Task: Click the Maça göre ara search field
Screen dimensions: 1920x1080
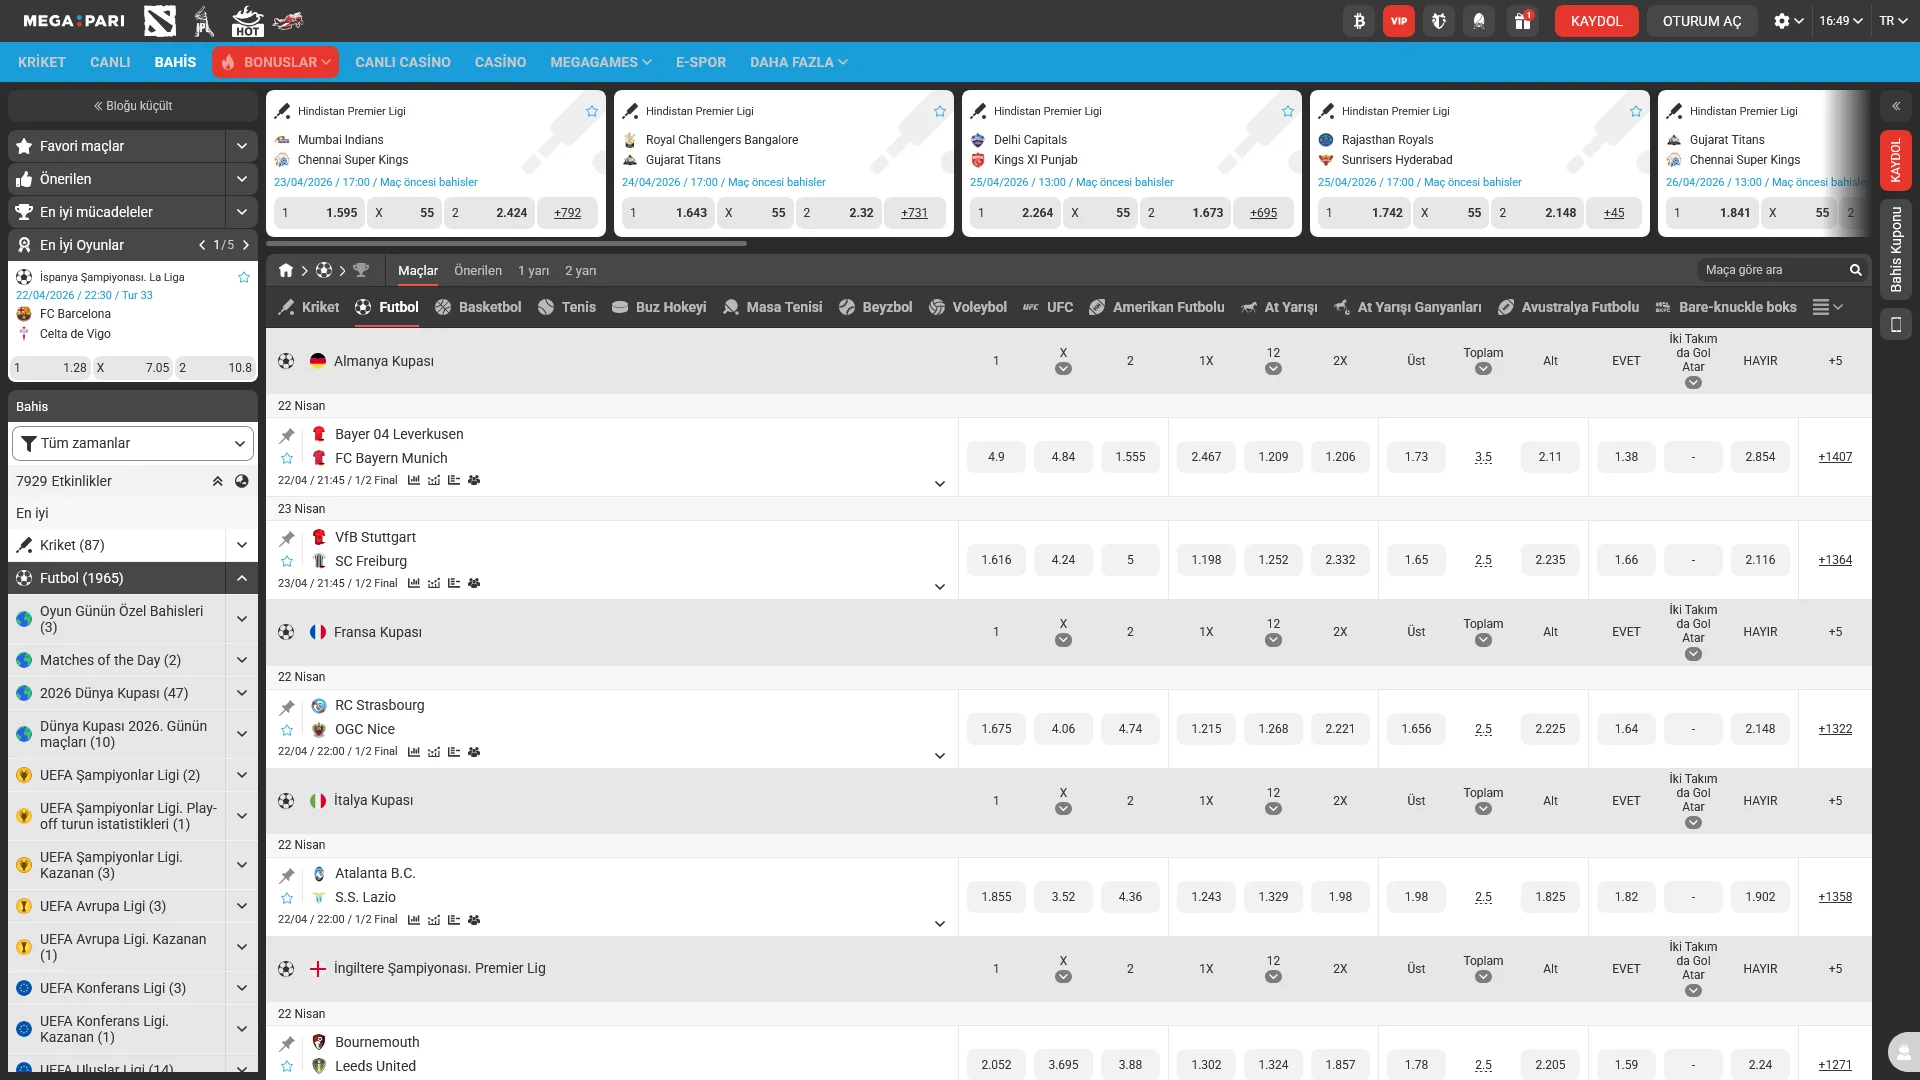Action: click(x=1772, y=270)
